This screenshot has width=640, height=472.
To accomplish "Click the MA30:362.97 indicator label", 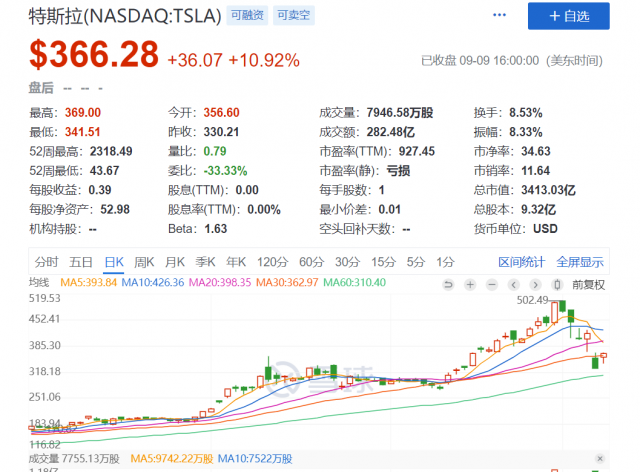I will click(287, 283).
